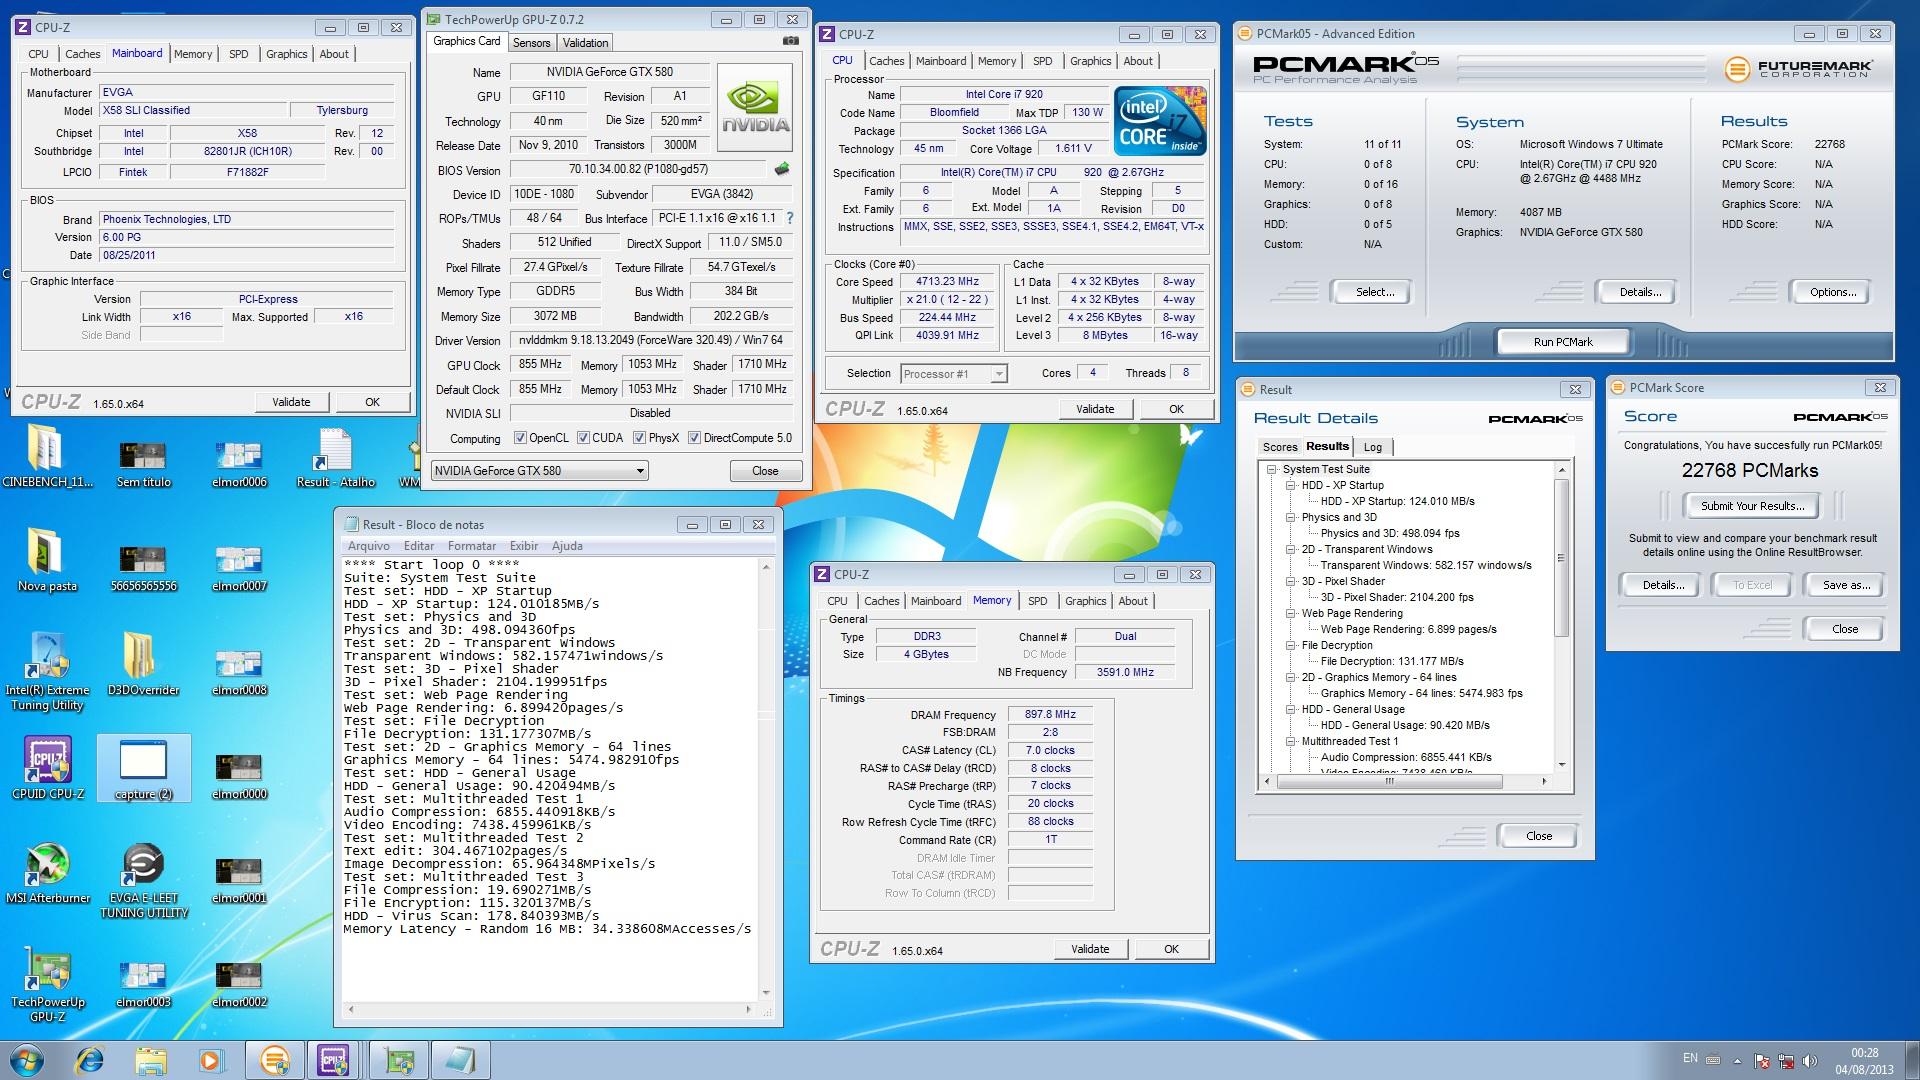Click the Select... button under Tests
This screenshot has width=1920, height=1080.
(1374, 292)
